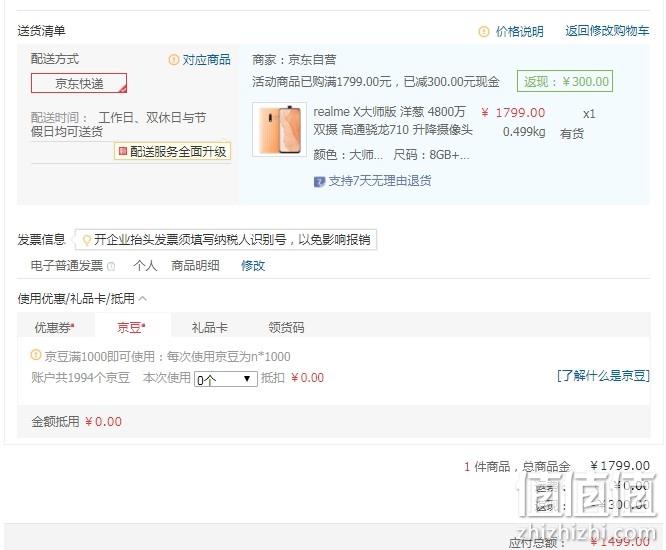Go back via 返回修改购物车 link

click(607, 31)
